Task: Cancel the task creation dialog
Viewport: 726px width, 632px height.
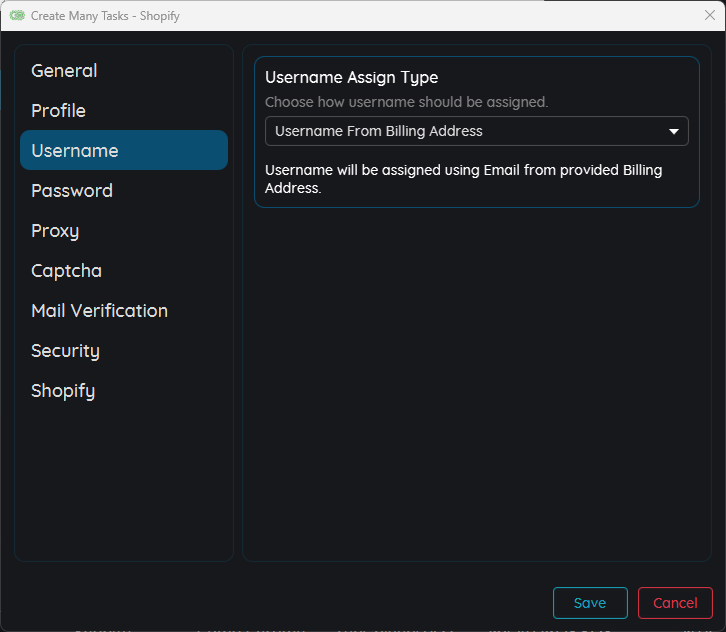Action: [675, 603]
